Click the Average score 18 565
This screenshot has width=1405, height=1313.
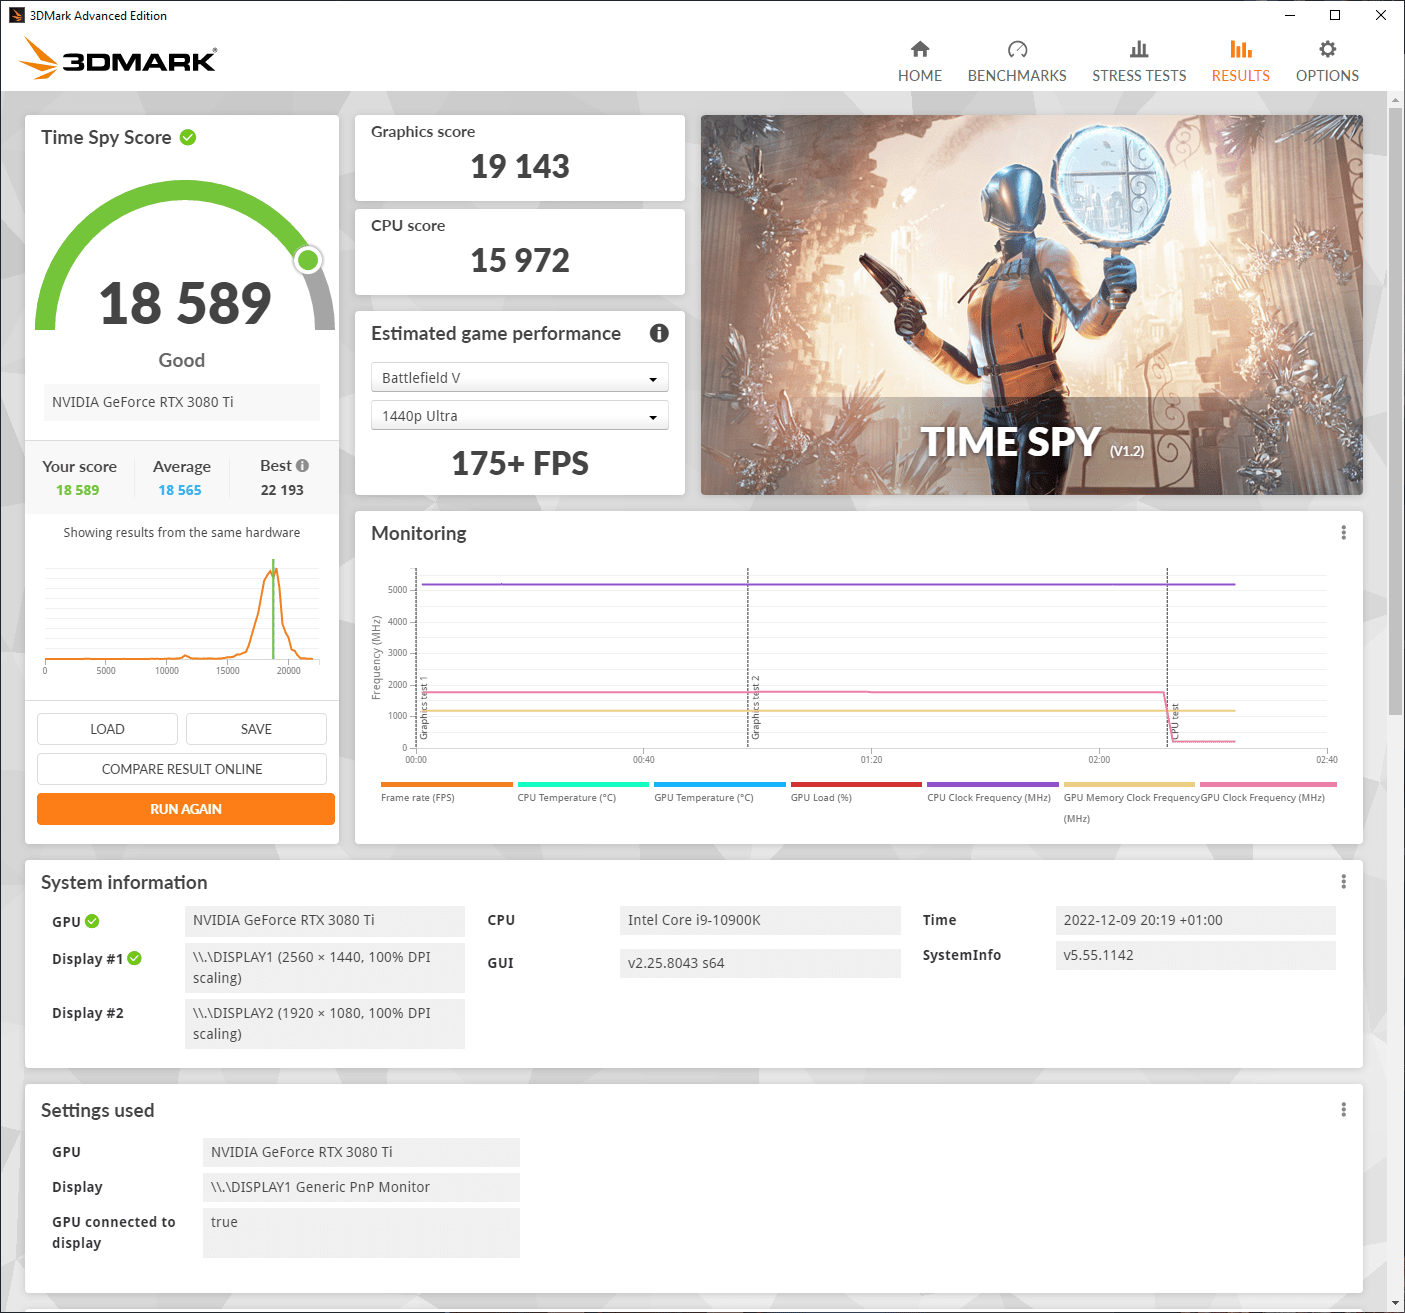(x=180, y=490)
